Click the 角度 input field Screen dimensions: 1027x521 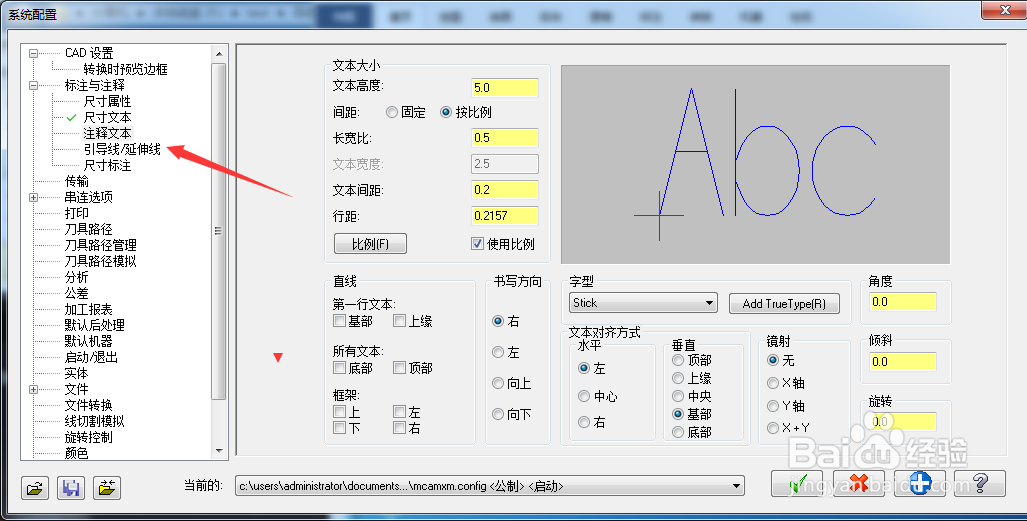(x=903, y=302)
